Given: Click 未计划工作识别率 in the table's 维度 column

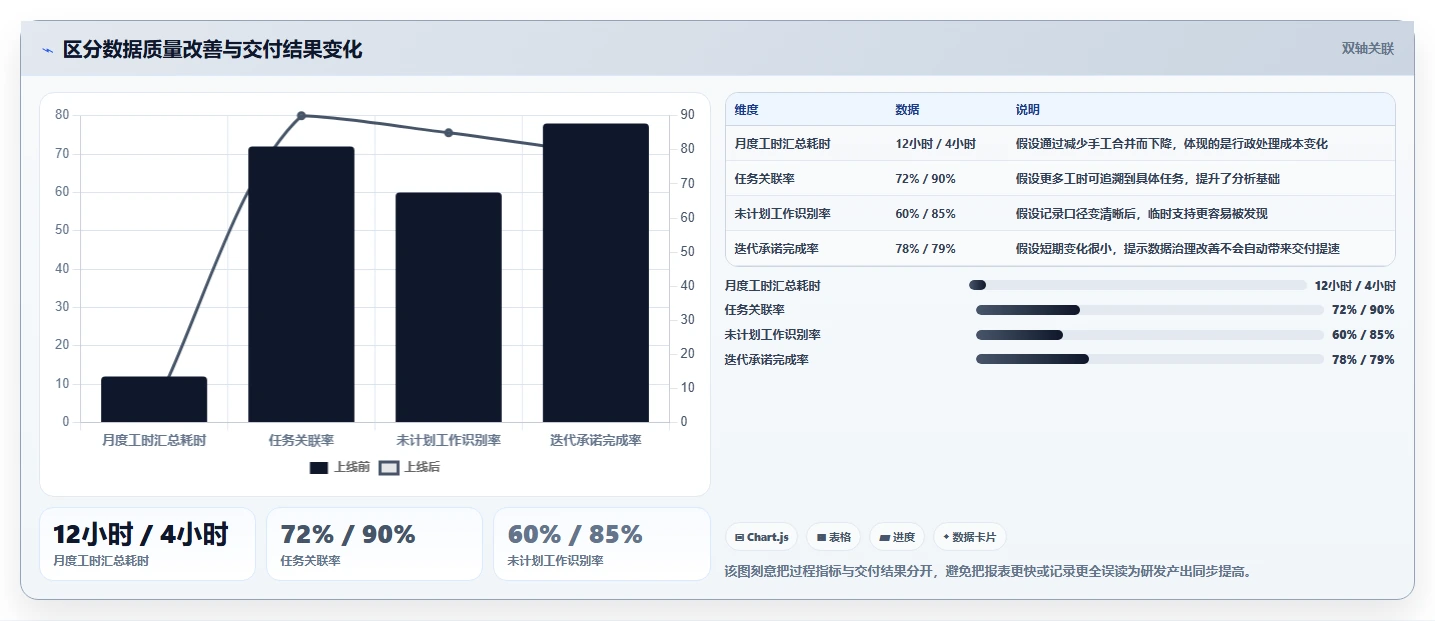Looking at the screenshot, I should [782, 214].
